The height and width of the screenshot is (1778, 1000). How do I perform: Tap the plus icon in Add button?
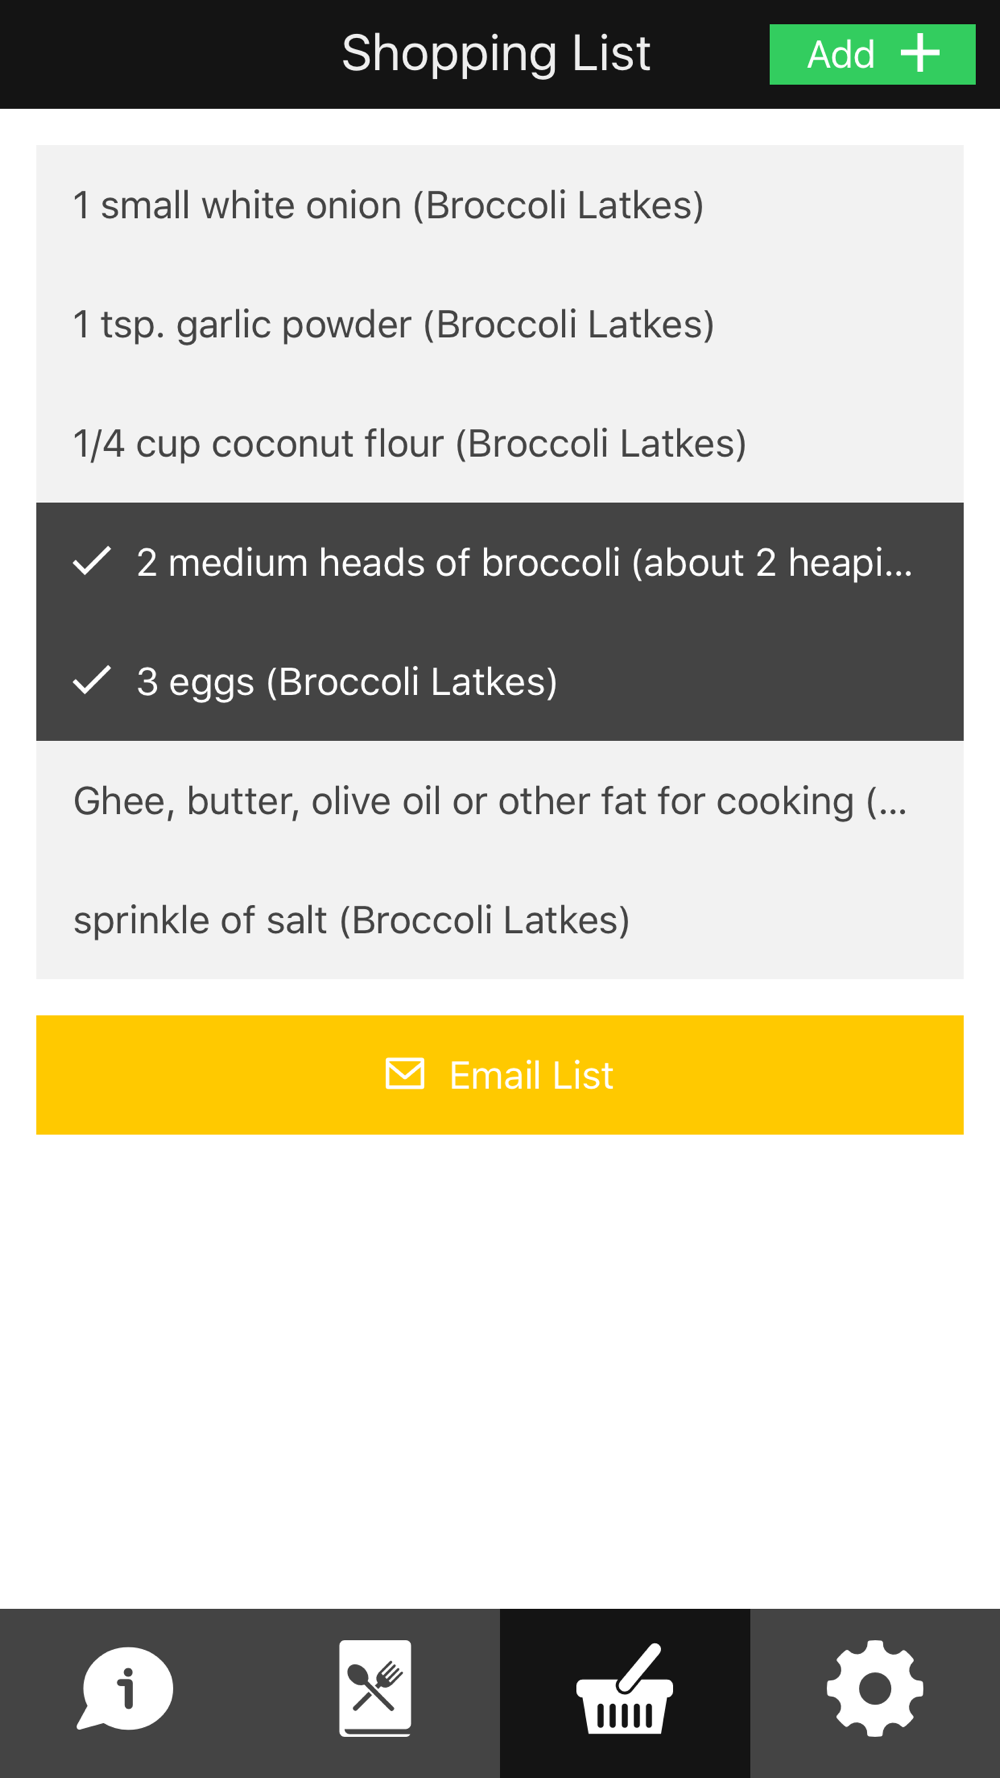coord(920,54)
